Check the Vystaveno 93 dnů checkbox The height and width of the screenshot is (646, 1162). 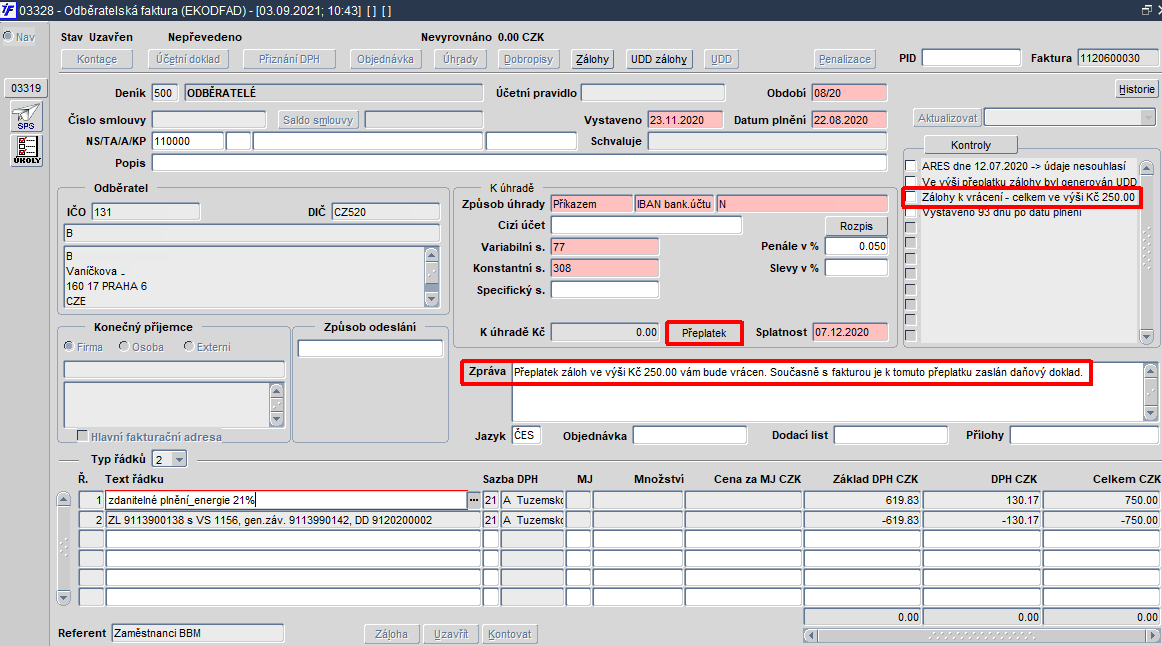911,213
